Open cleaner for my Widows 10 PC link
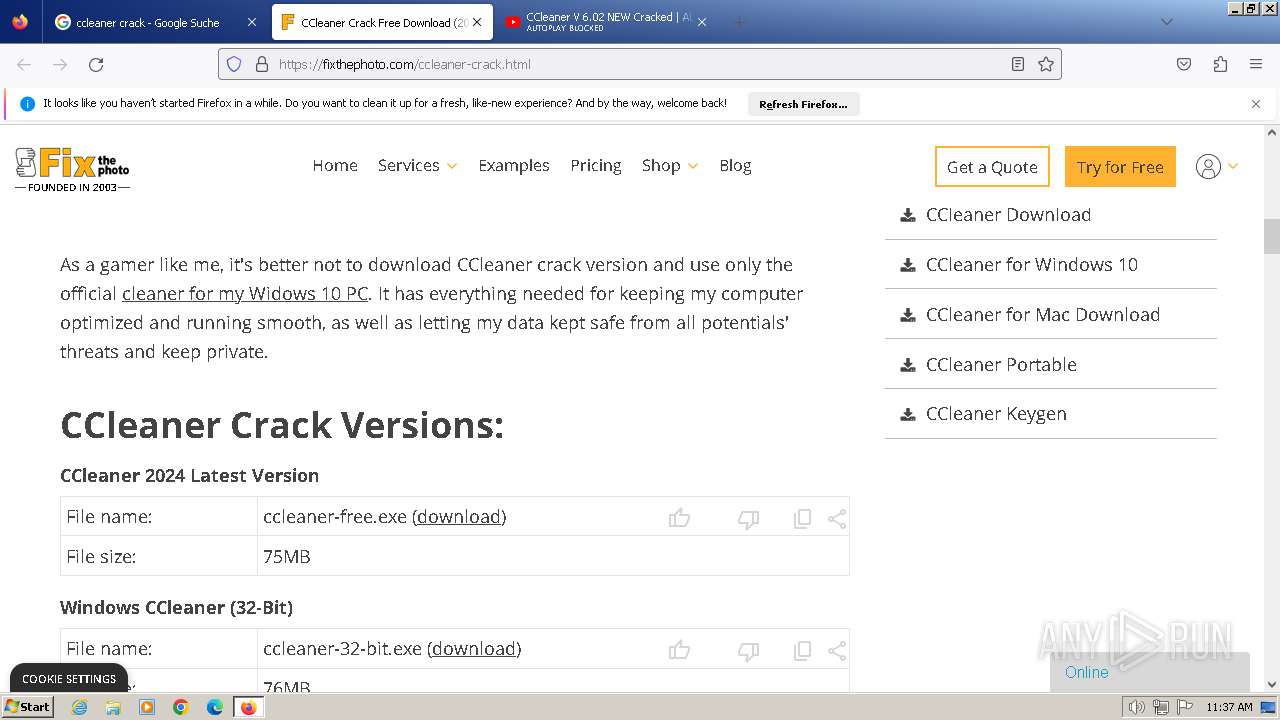Image resolution: width=1280 pixels, height=720 pixels. click(245, 294)
